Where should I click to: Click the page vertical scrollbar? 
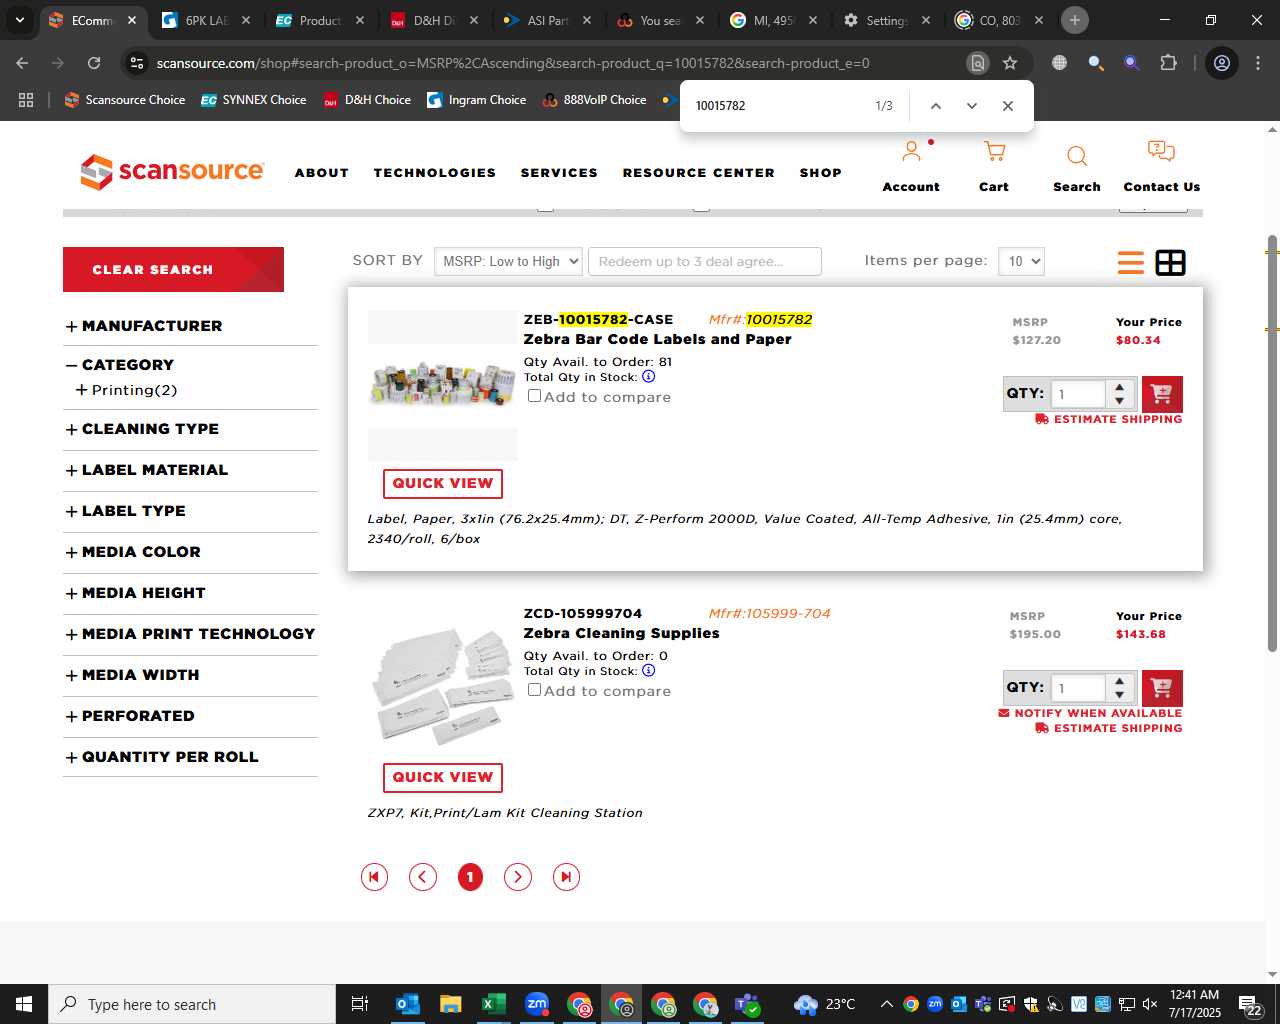tap(1272, 443)
